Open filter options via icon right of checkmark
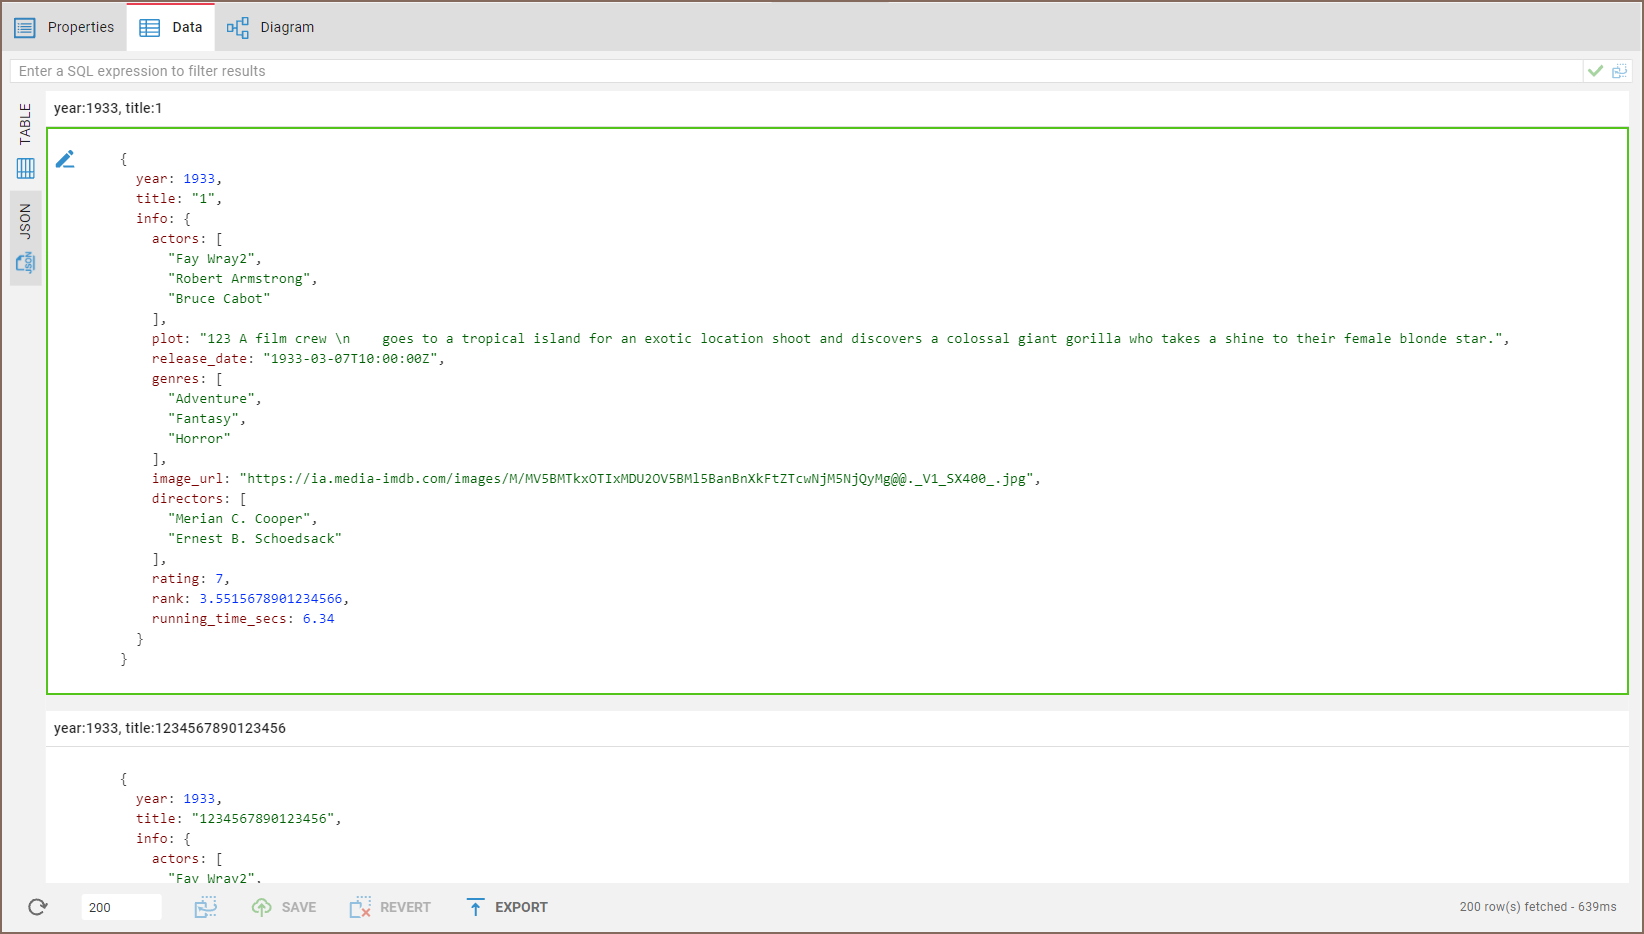 pyautogui.click(x=1621, y=70)
